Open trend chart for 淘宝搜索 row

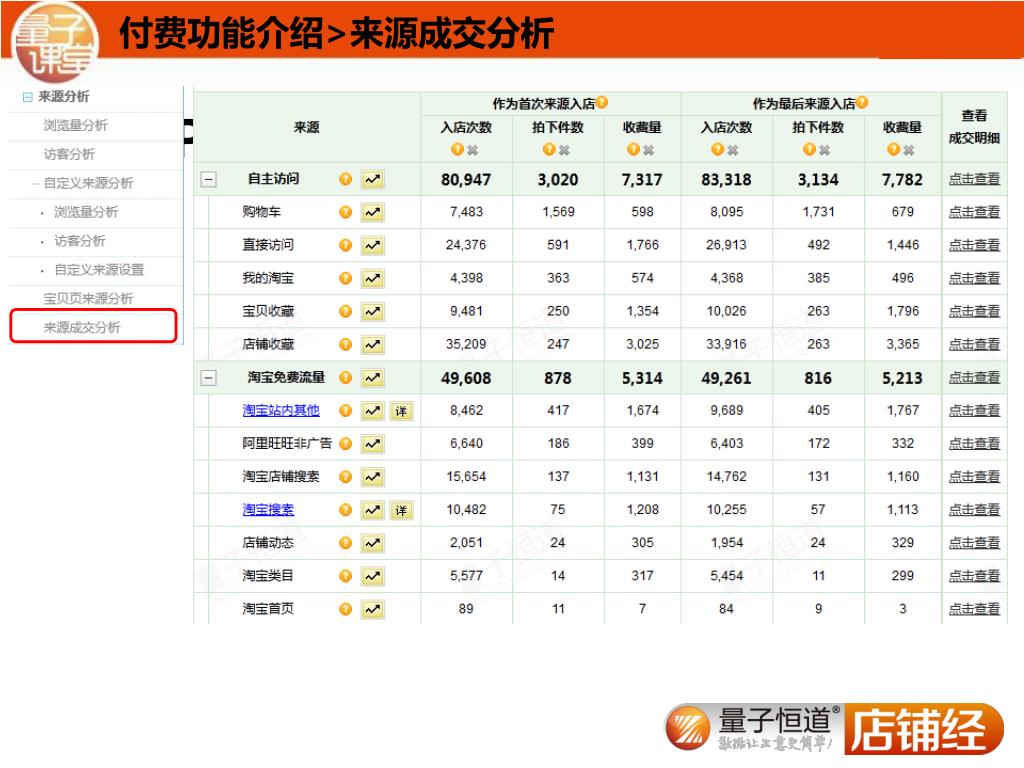click(372, 510)
